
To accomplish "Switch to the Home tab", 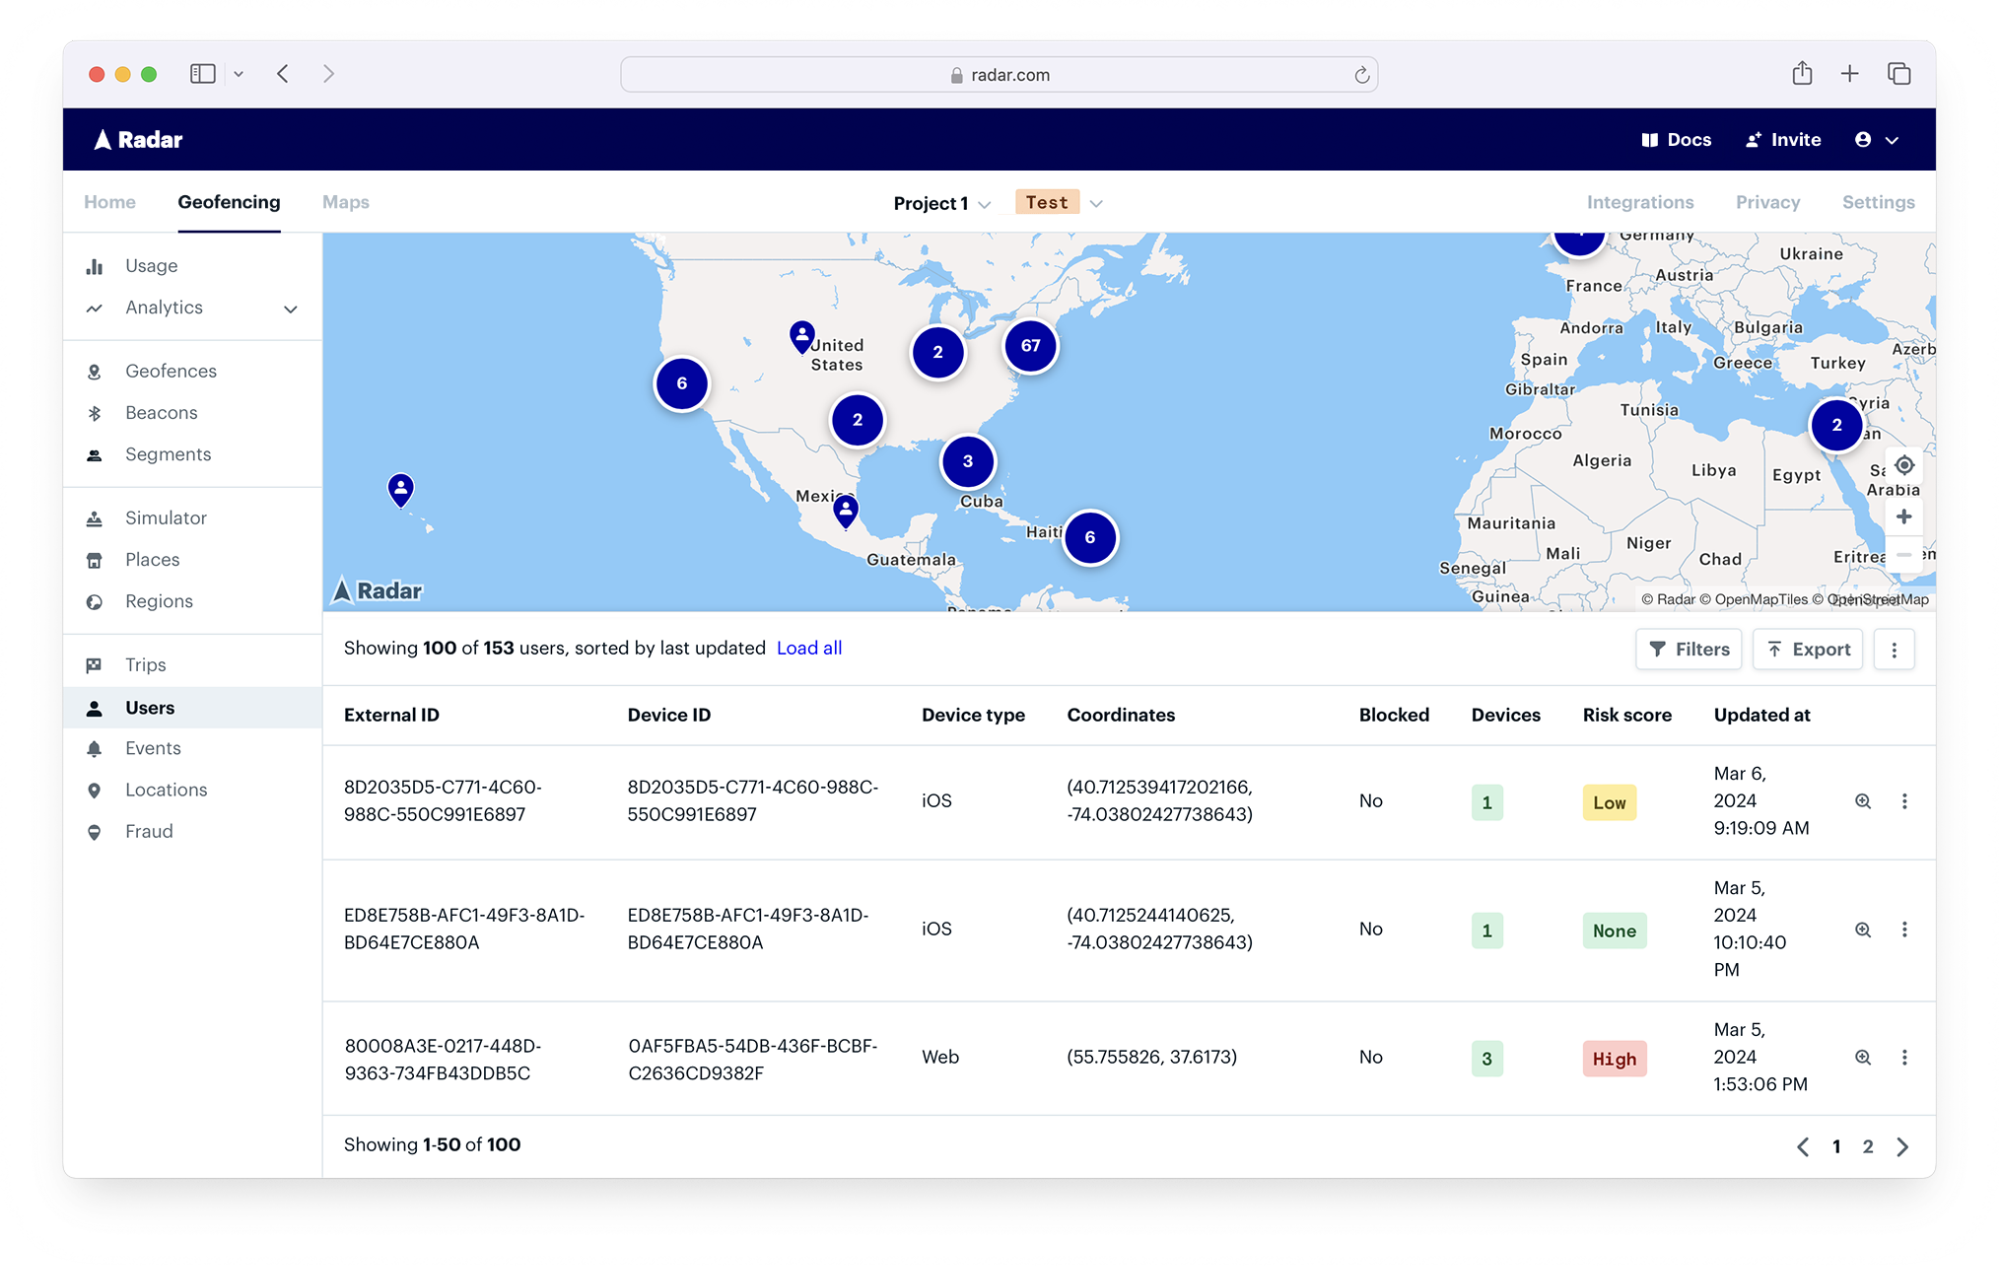I will tap(110, 202).
